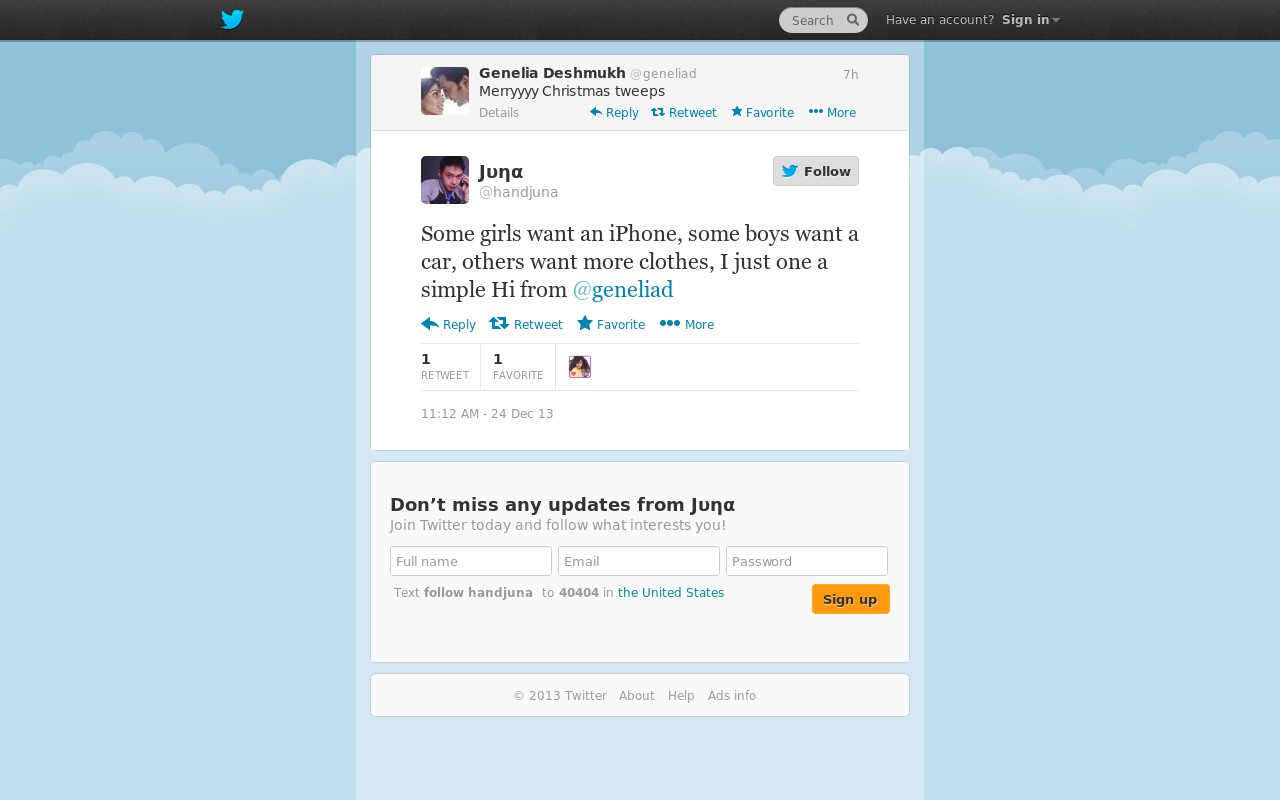Image resolution: width=1280 pixels, height=800 pixels.
Task: Open the Sign in dropdown
Action: 1030,20
